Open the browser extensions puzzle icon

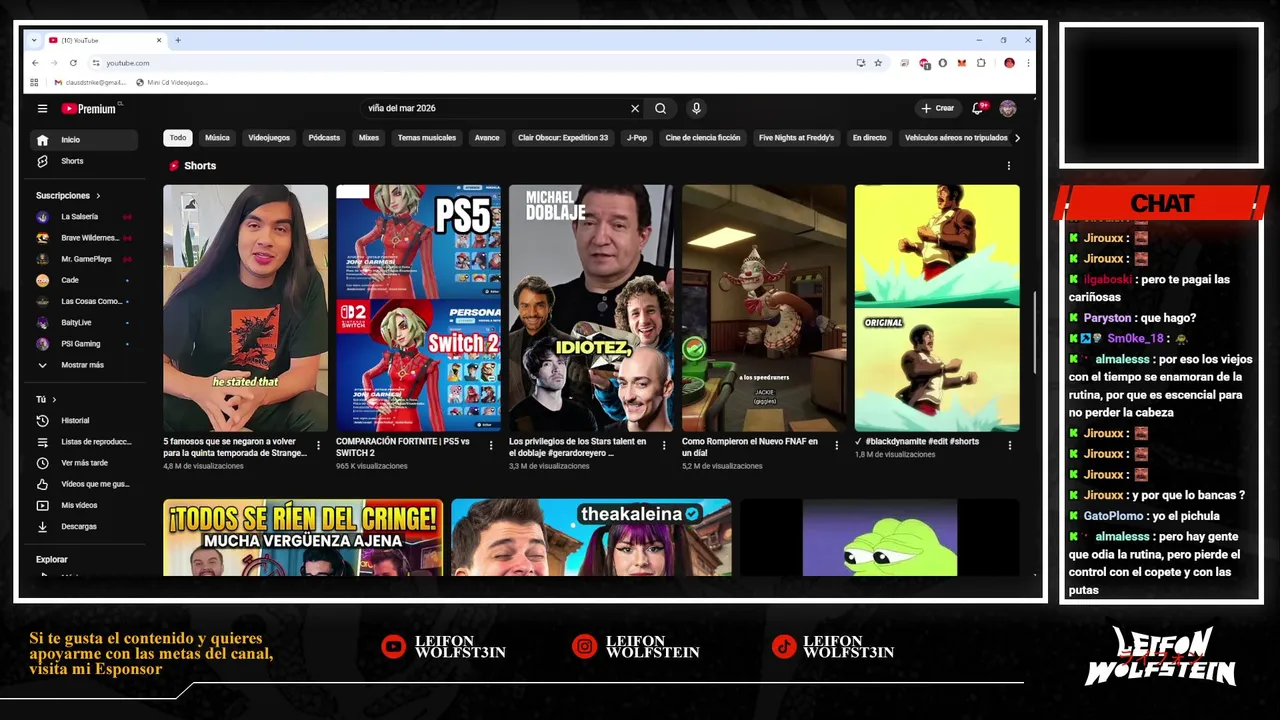[981, 63]
